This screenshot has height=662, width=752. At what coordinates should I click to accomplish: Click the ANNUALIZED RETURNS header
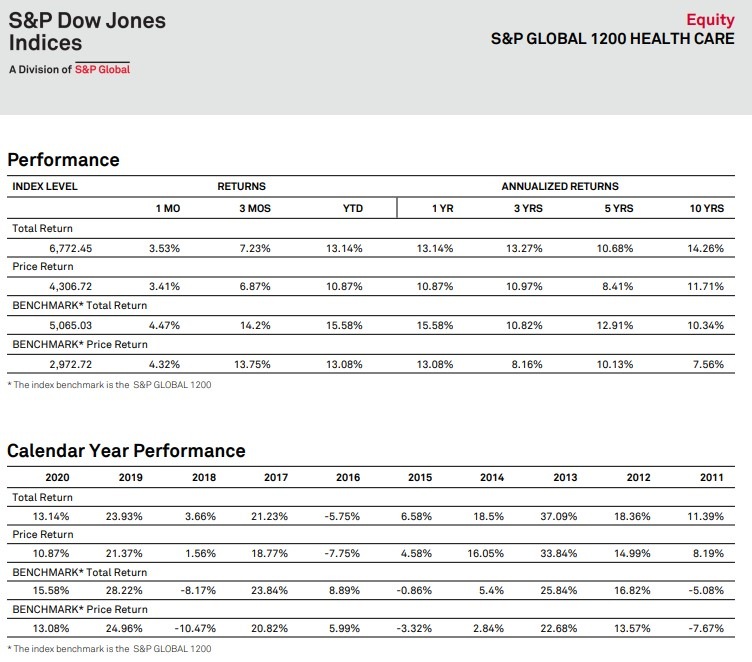pyautogui.click(x=560, y=186)
